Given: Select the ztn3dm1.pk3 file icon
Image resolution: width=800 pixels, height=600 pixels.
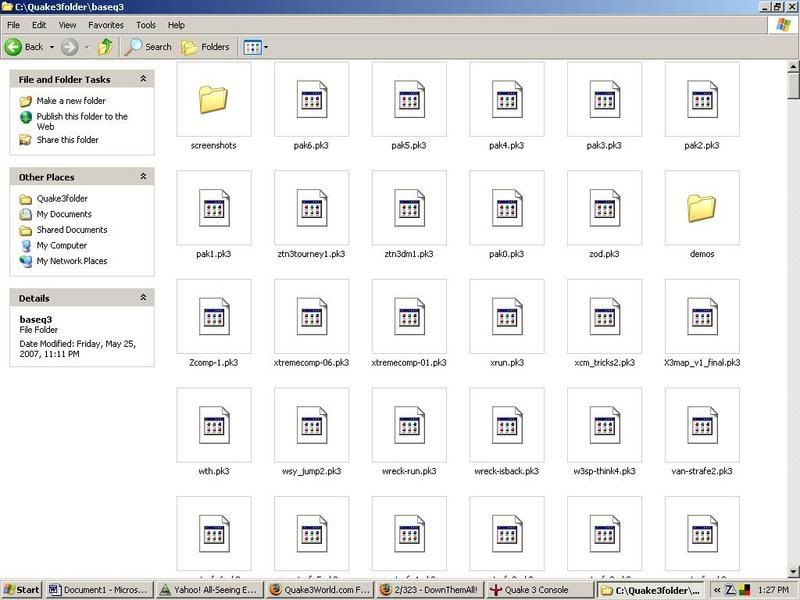Looking at the screenshot, I should point(409,208).
